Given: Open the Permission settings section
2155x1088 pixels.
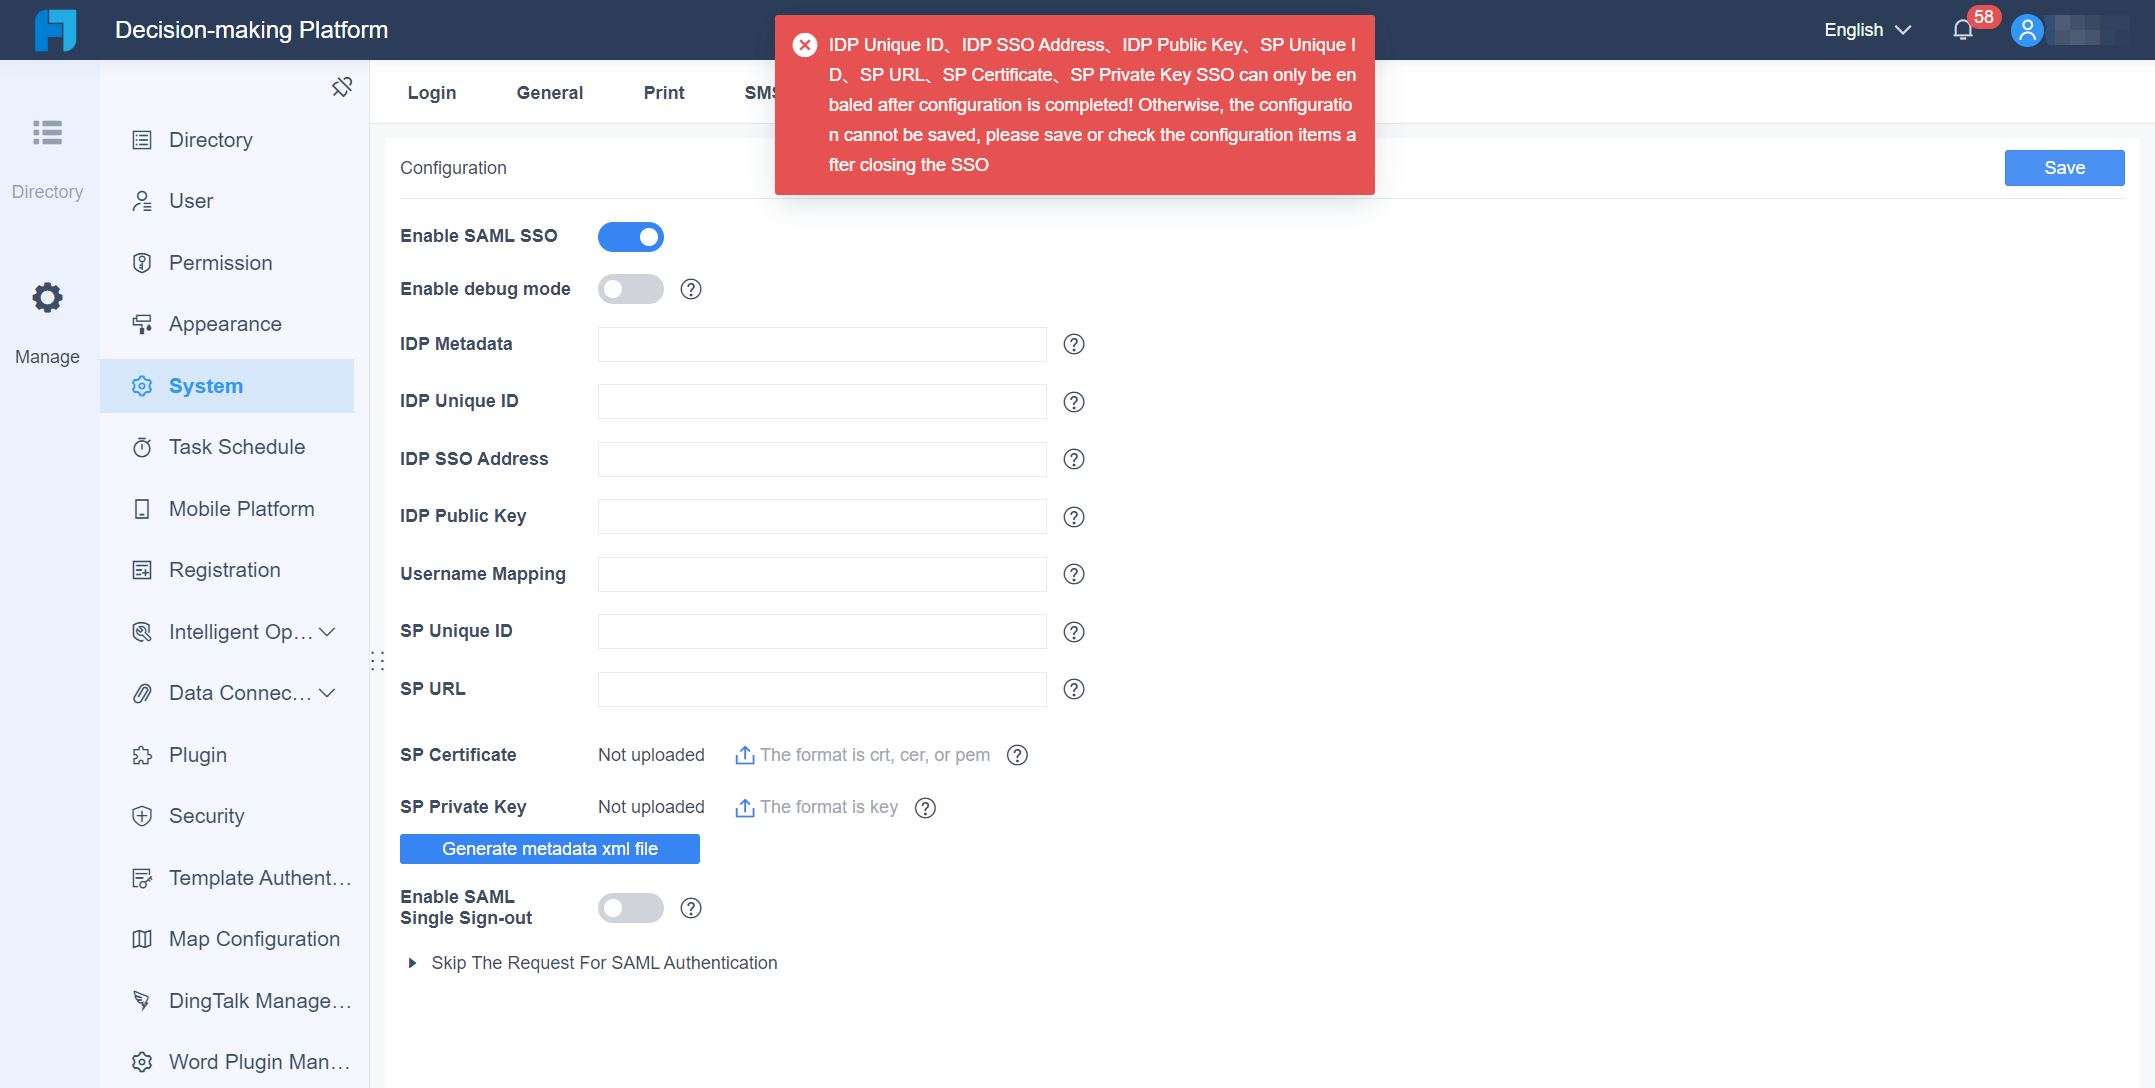Looking at the screenshot, I should click(220, 262).
